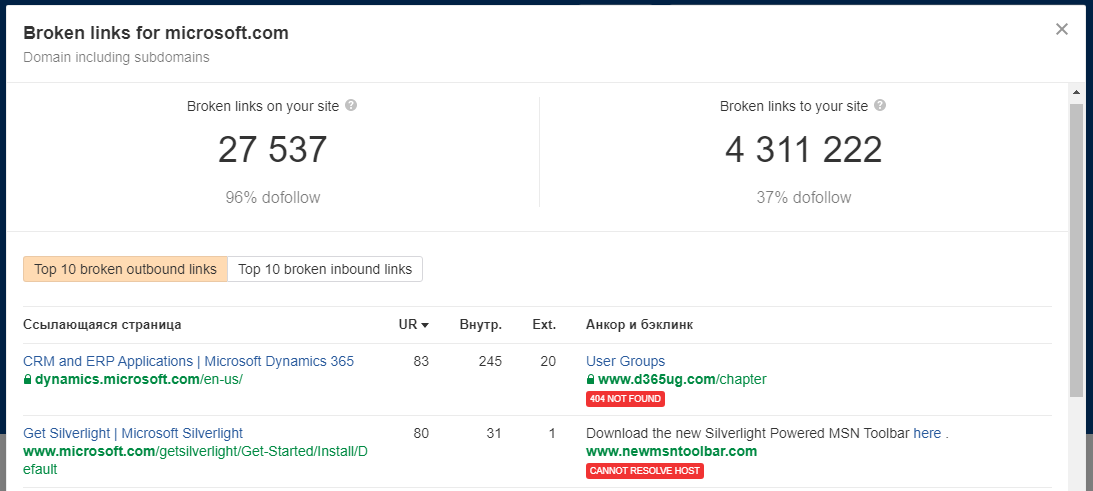Click the Внутр. column header
1093x491 pixels.
481,324
